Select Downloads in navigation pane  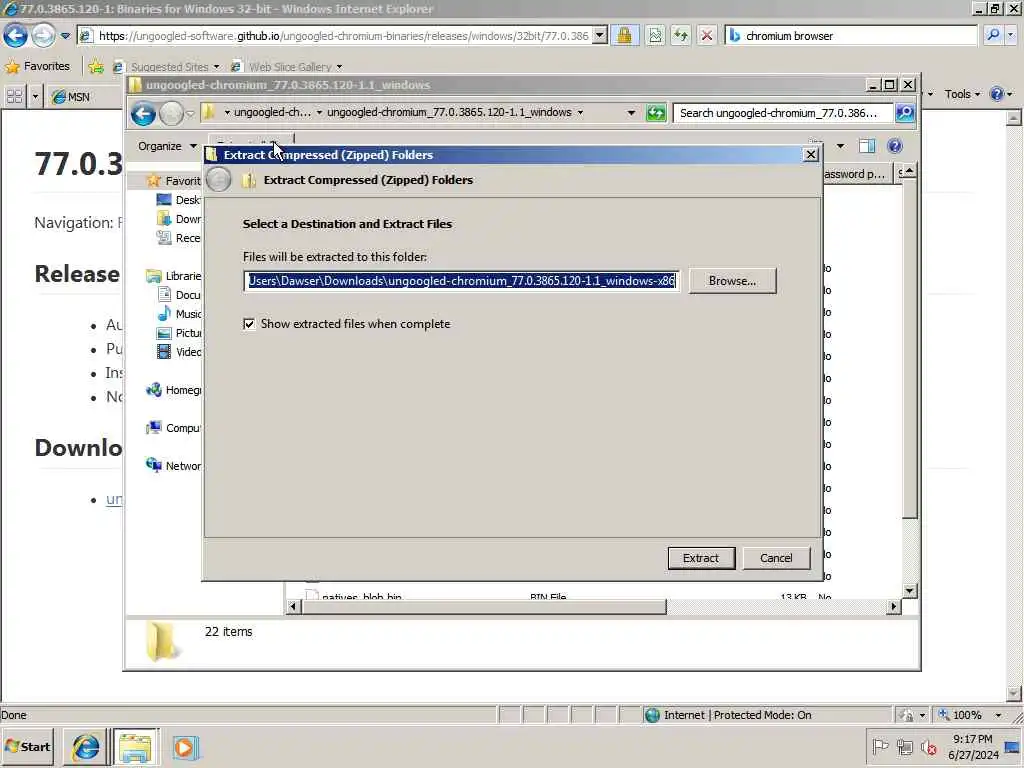coord(178,219)
